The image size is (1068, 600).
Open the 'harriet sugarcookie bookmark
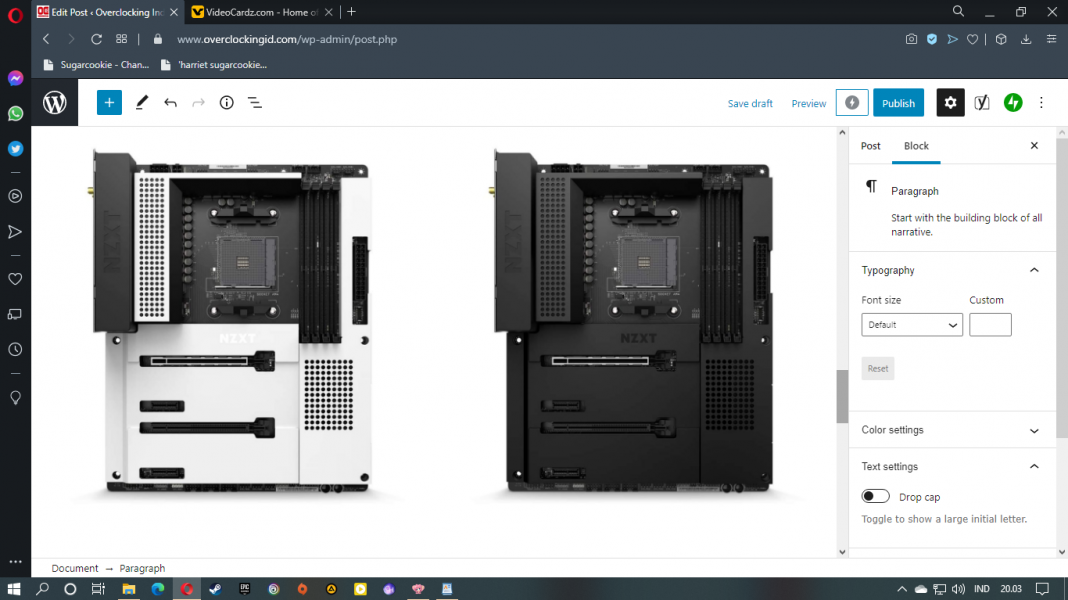[214, 65]
